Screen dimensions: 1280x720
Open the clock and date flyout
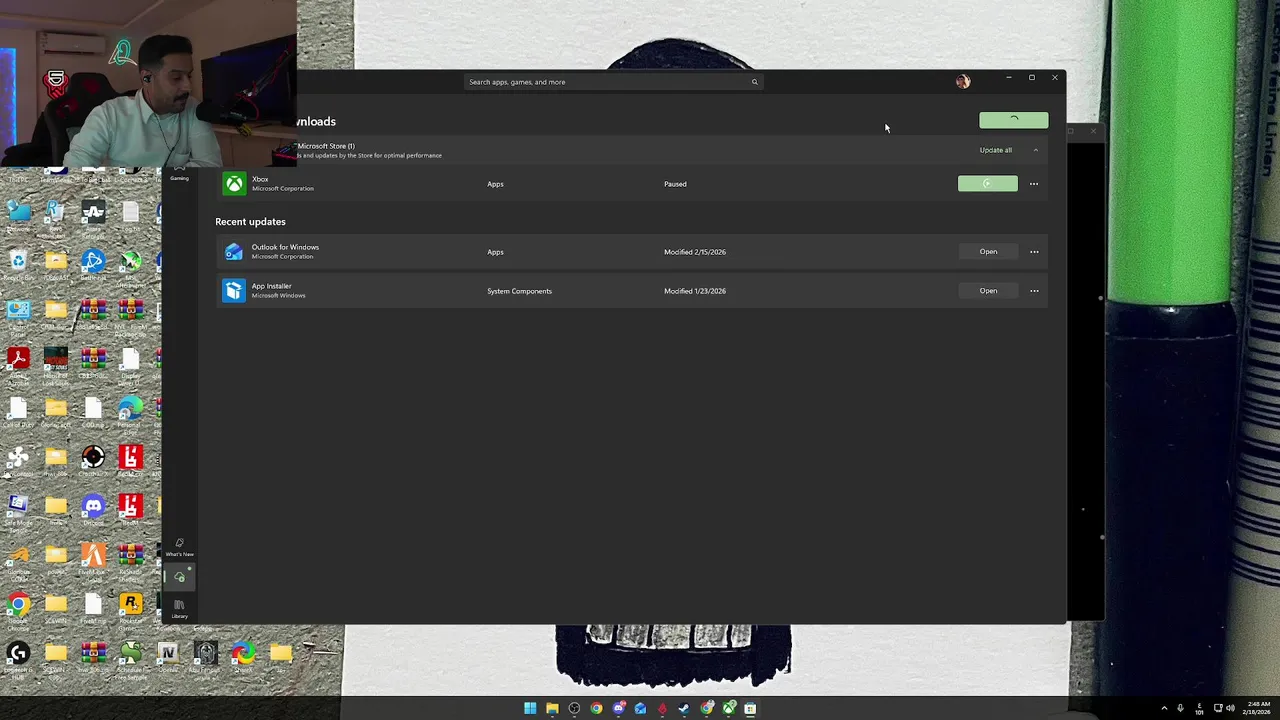pyautogui.click(x=1257, y=708)
